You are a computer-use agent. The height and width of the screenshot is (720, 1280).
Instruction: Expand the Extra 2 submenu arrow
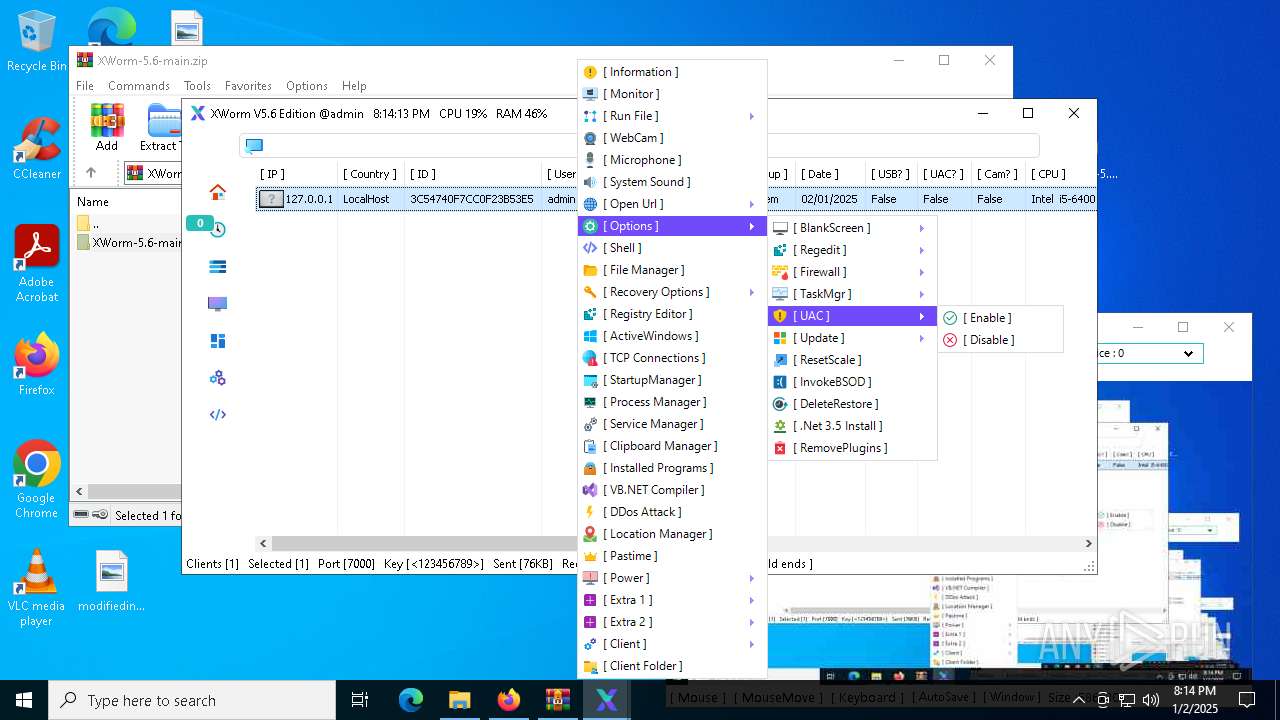tap(751, 622)
